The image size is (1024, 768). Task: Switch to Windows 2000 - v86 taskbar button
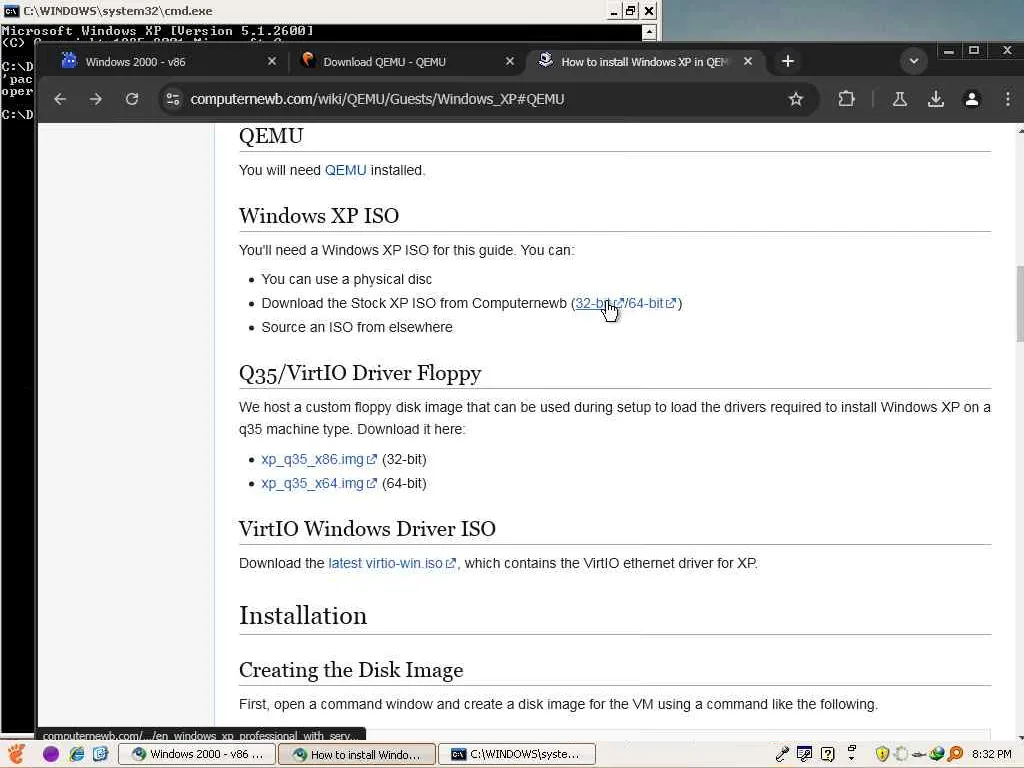tap(198, 754)
